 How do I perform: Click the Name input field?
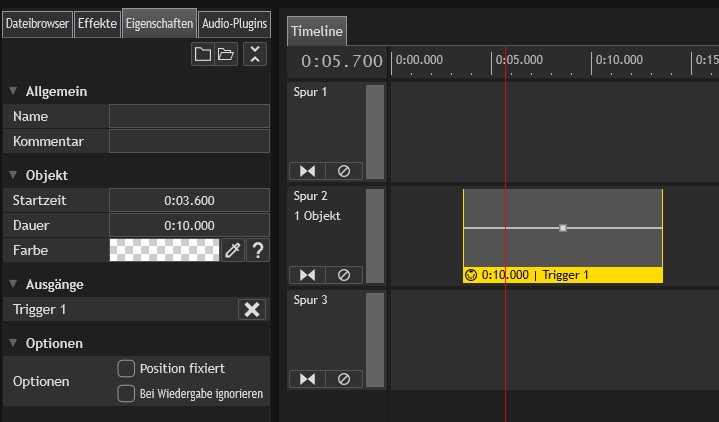coord(189,116)
